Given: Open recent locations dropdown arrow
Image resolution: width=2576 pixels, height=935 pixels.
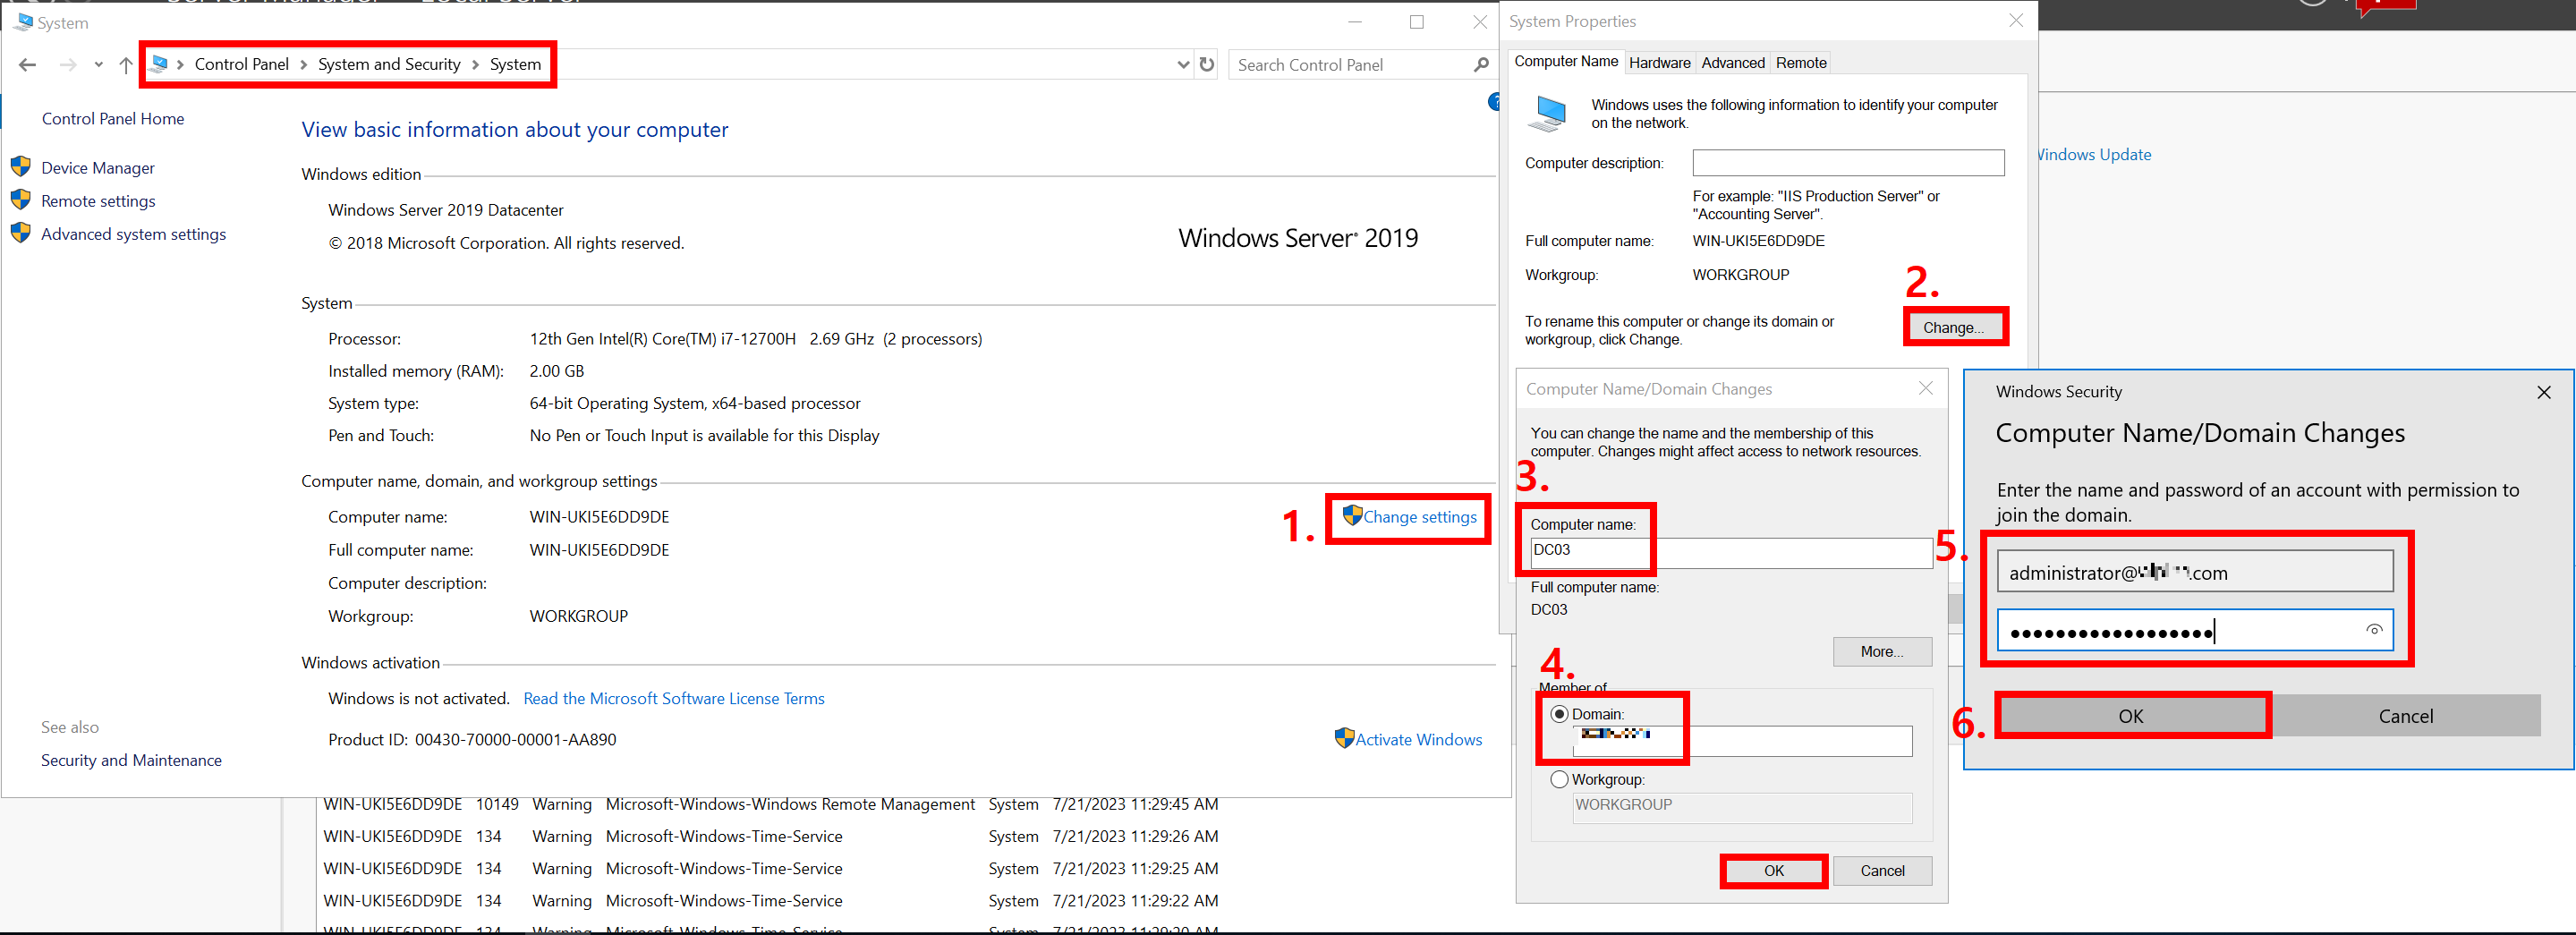Looking at the screenshot, I should [98, 65].
